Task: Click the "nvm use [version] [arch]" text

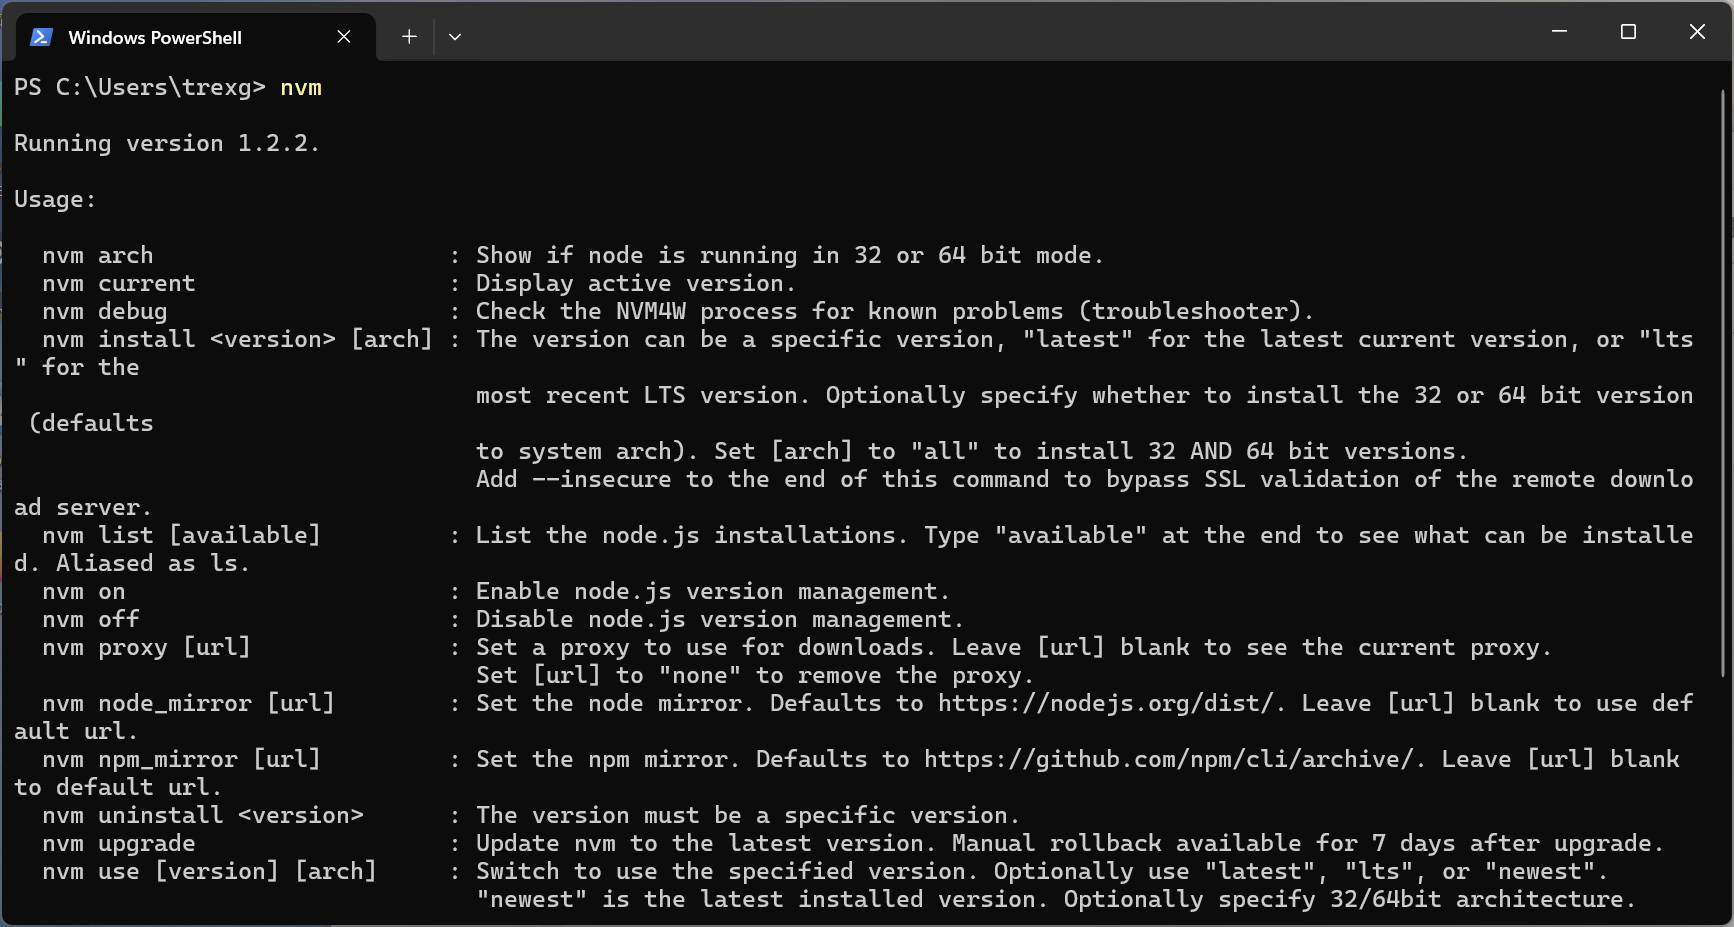Action: [209, 872]
